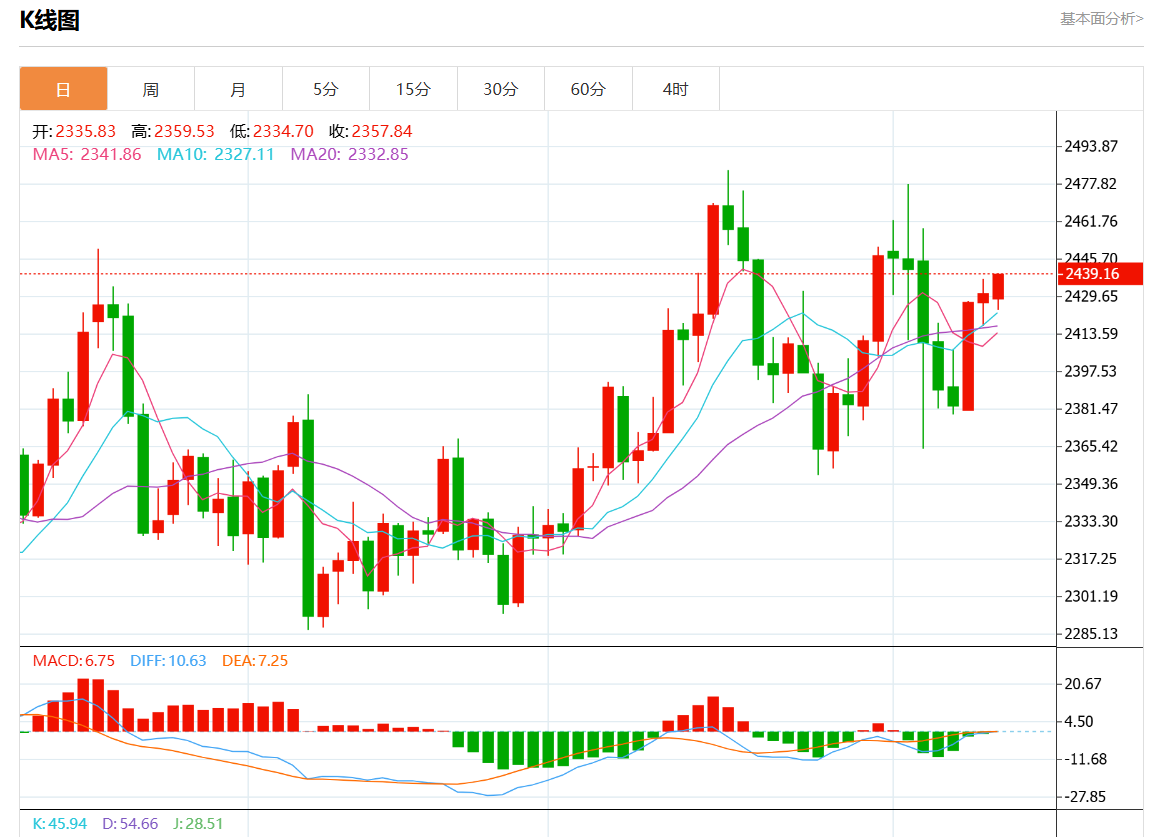
Task: Click the 2461.76 price axis label
Action: (x=1091, y=221)
